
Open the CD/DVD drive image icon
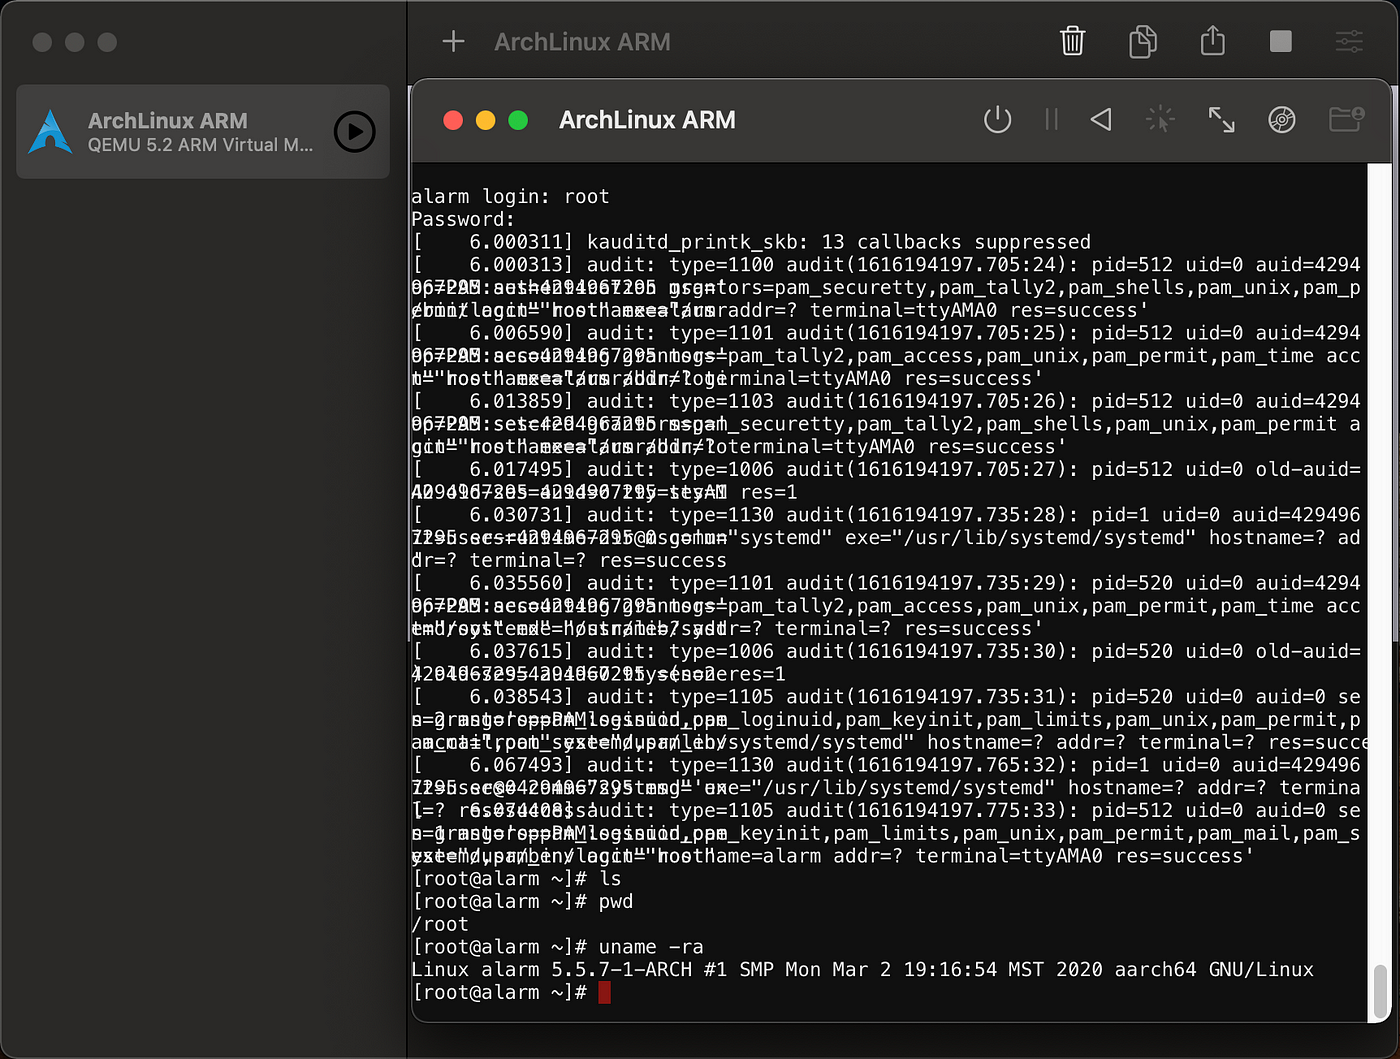1282,120
